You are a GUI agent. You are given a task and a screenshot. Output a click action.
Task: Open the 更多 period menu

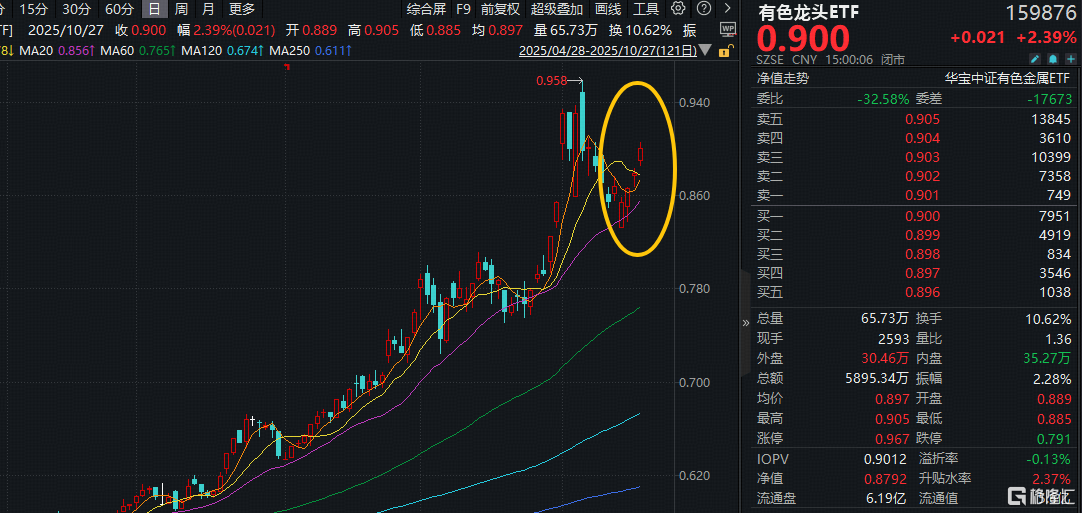coord(242,9)
